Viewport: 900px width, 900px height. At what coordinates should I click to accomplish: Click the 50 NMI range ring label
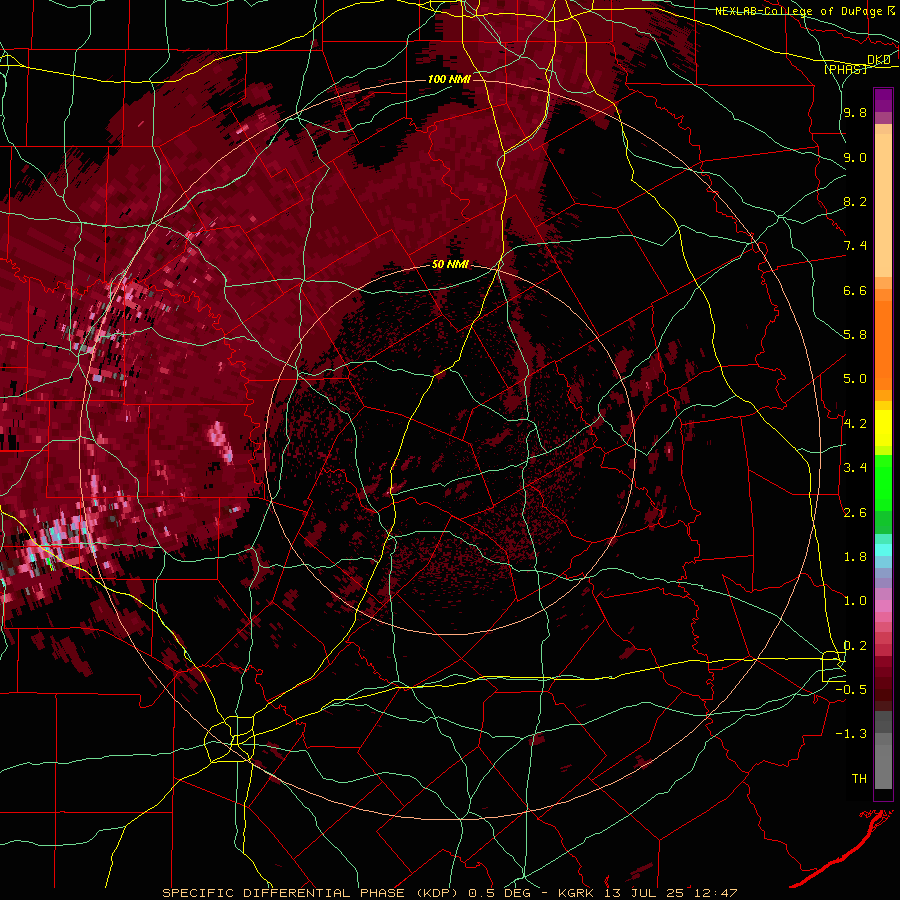tap(451, 264)
